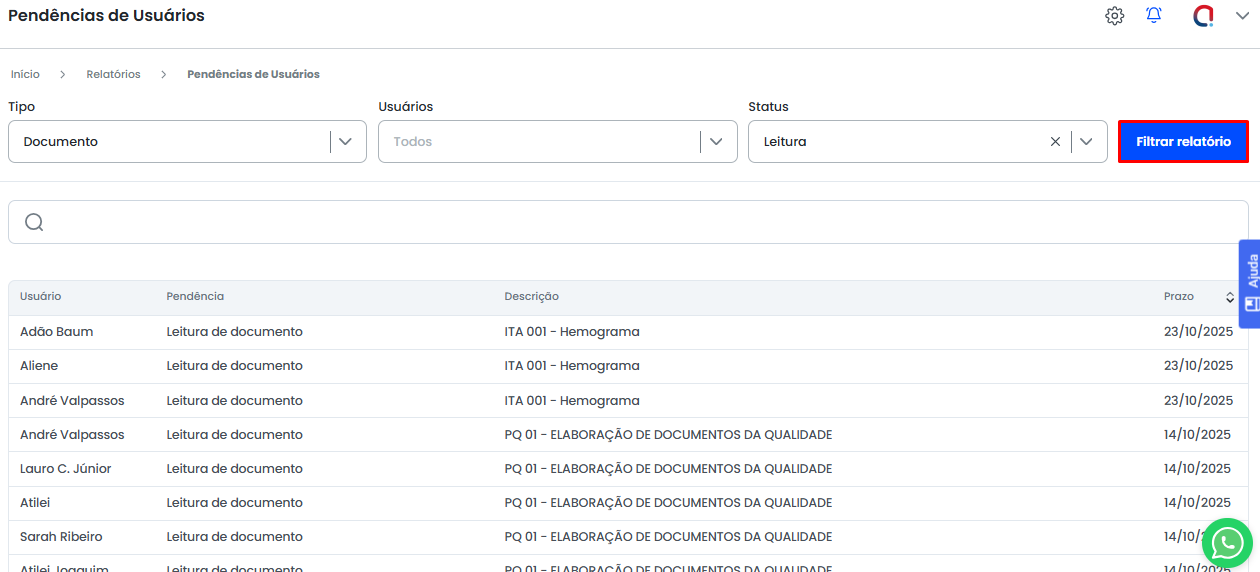
Task: Expand the Status dropdown arrow
Action: click(1086, 142)
